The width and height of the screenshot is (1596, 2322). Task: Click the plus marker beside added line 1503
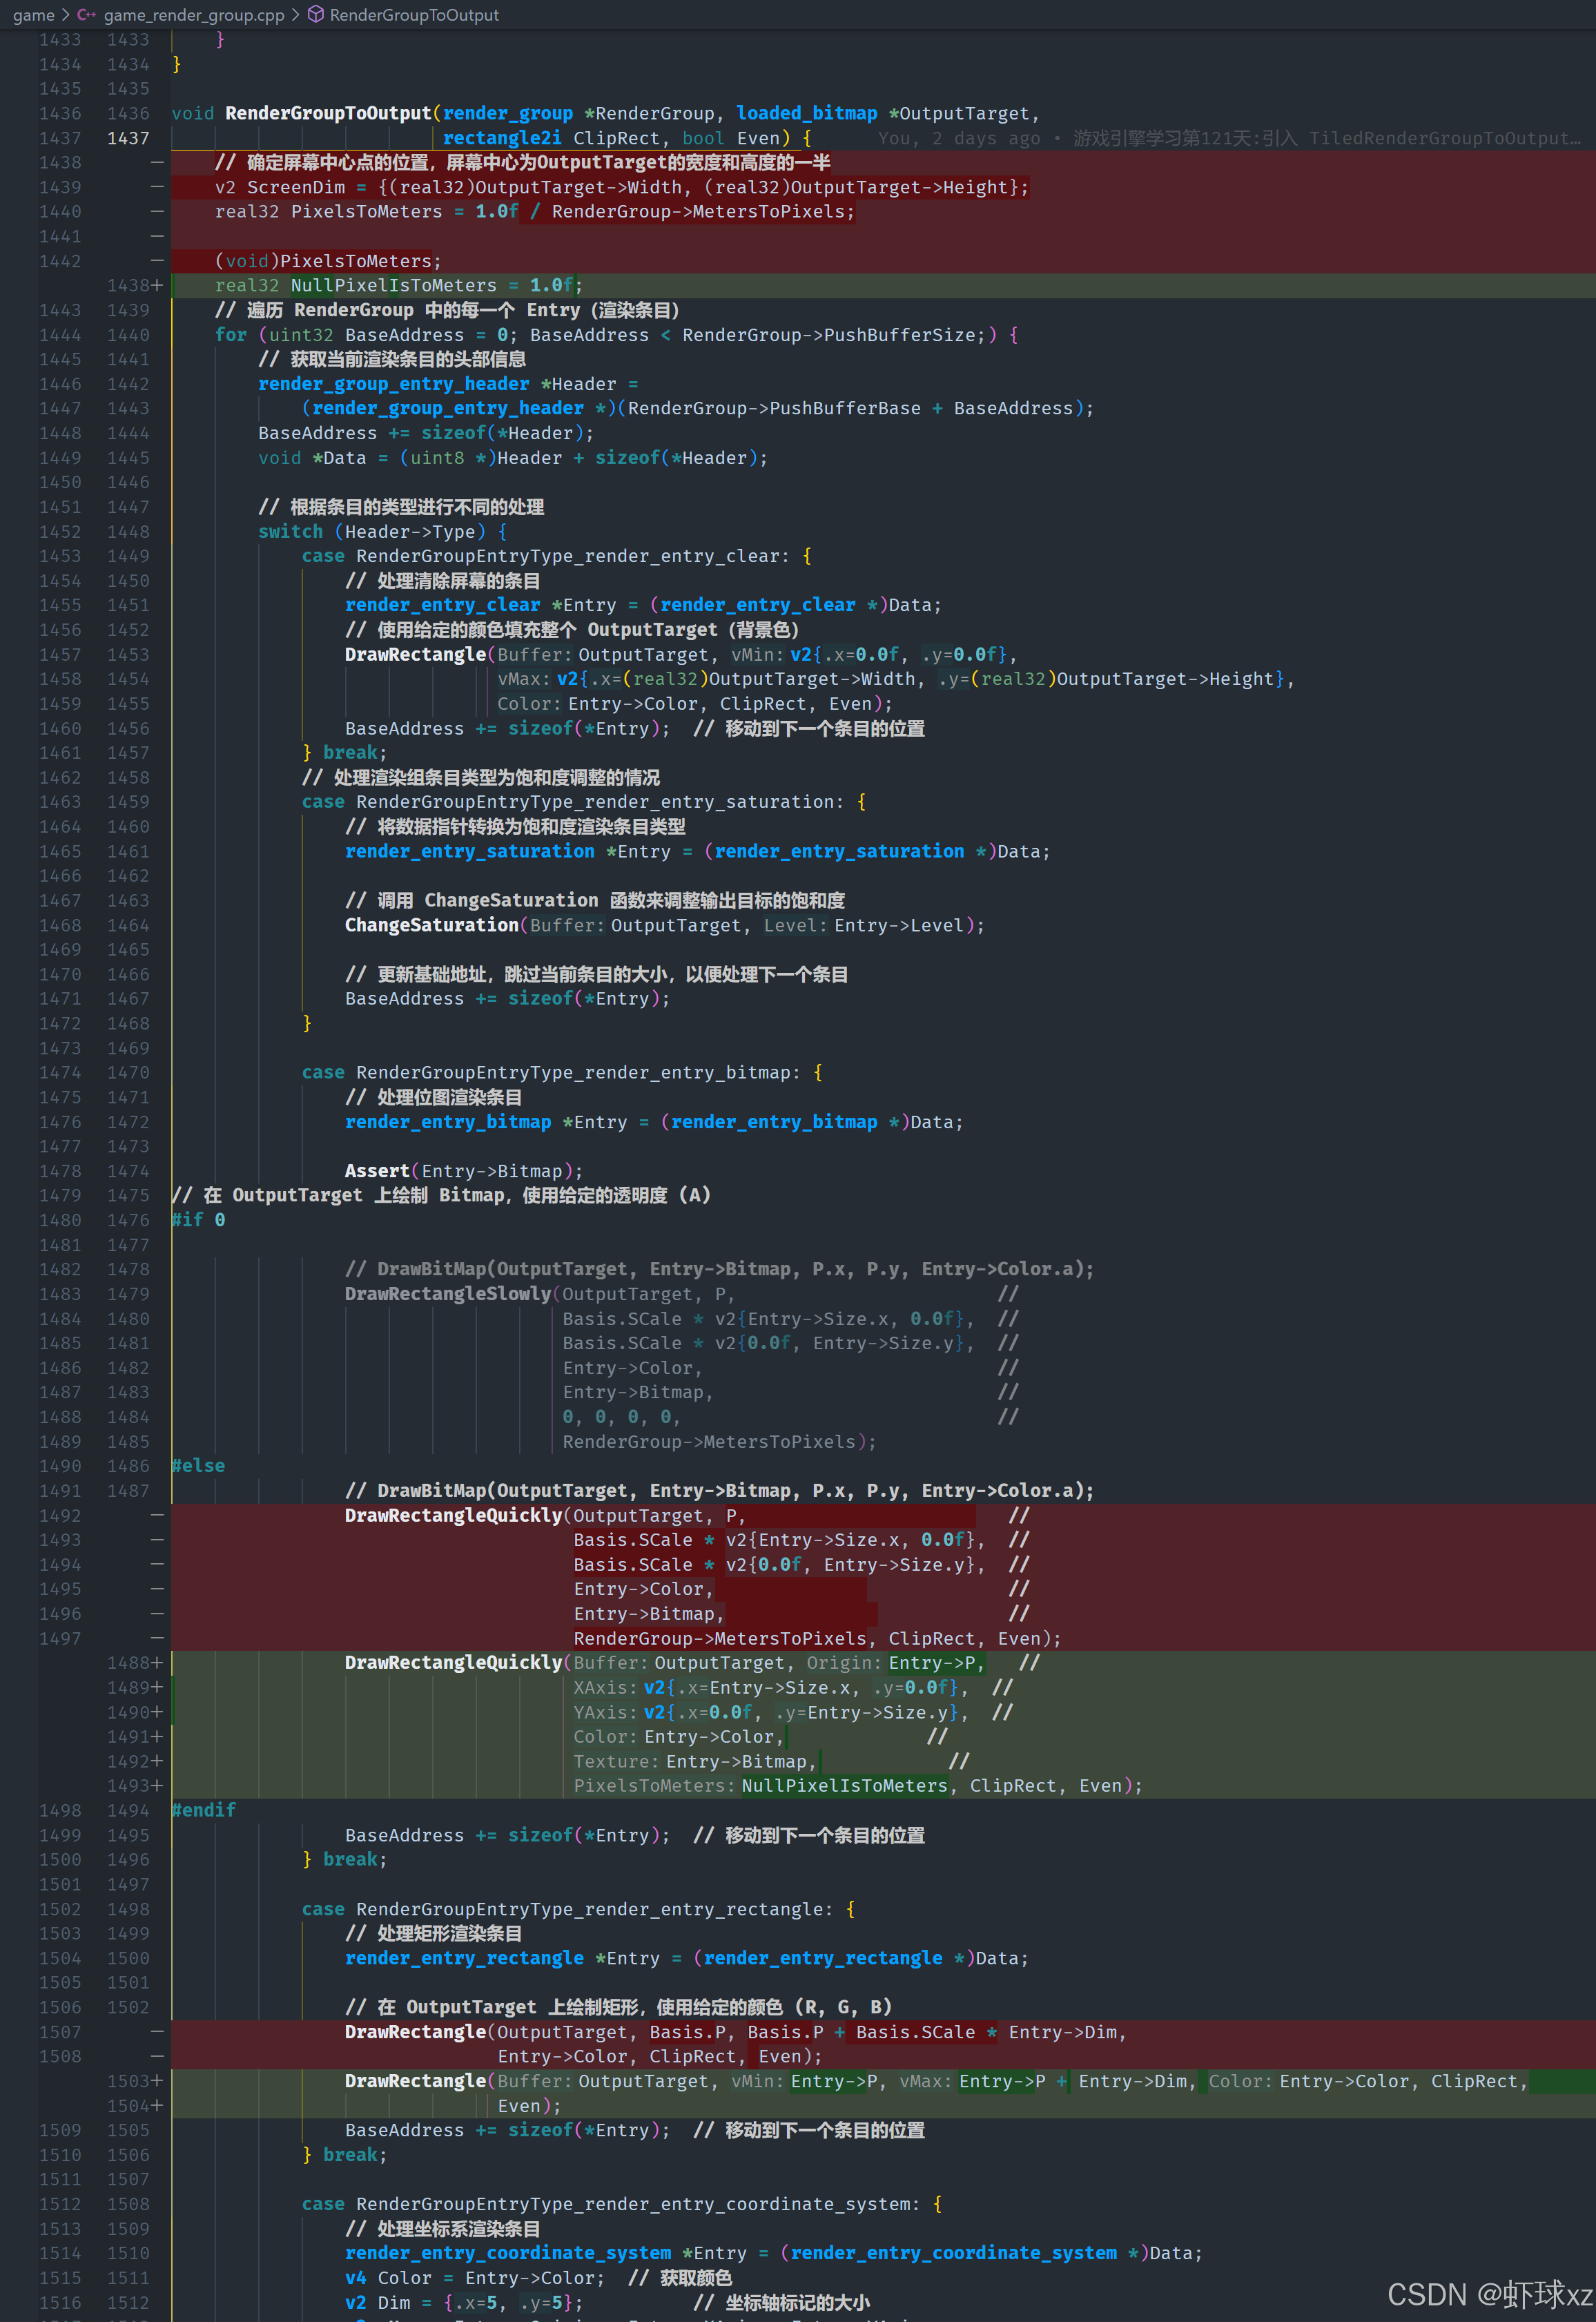tap(157, 2081)
